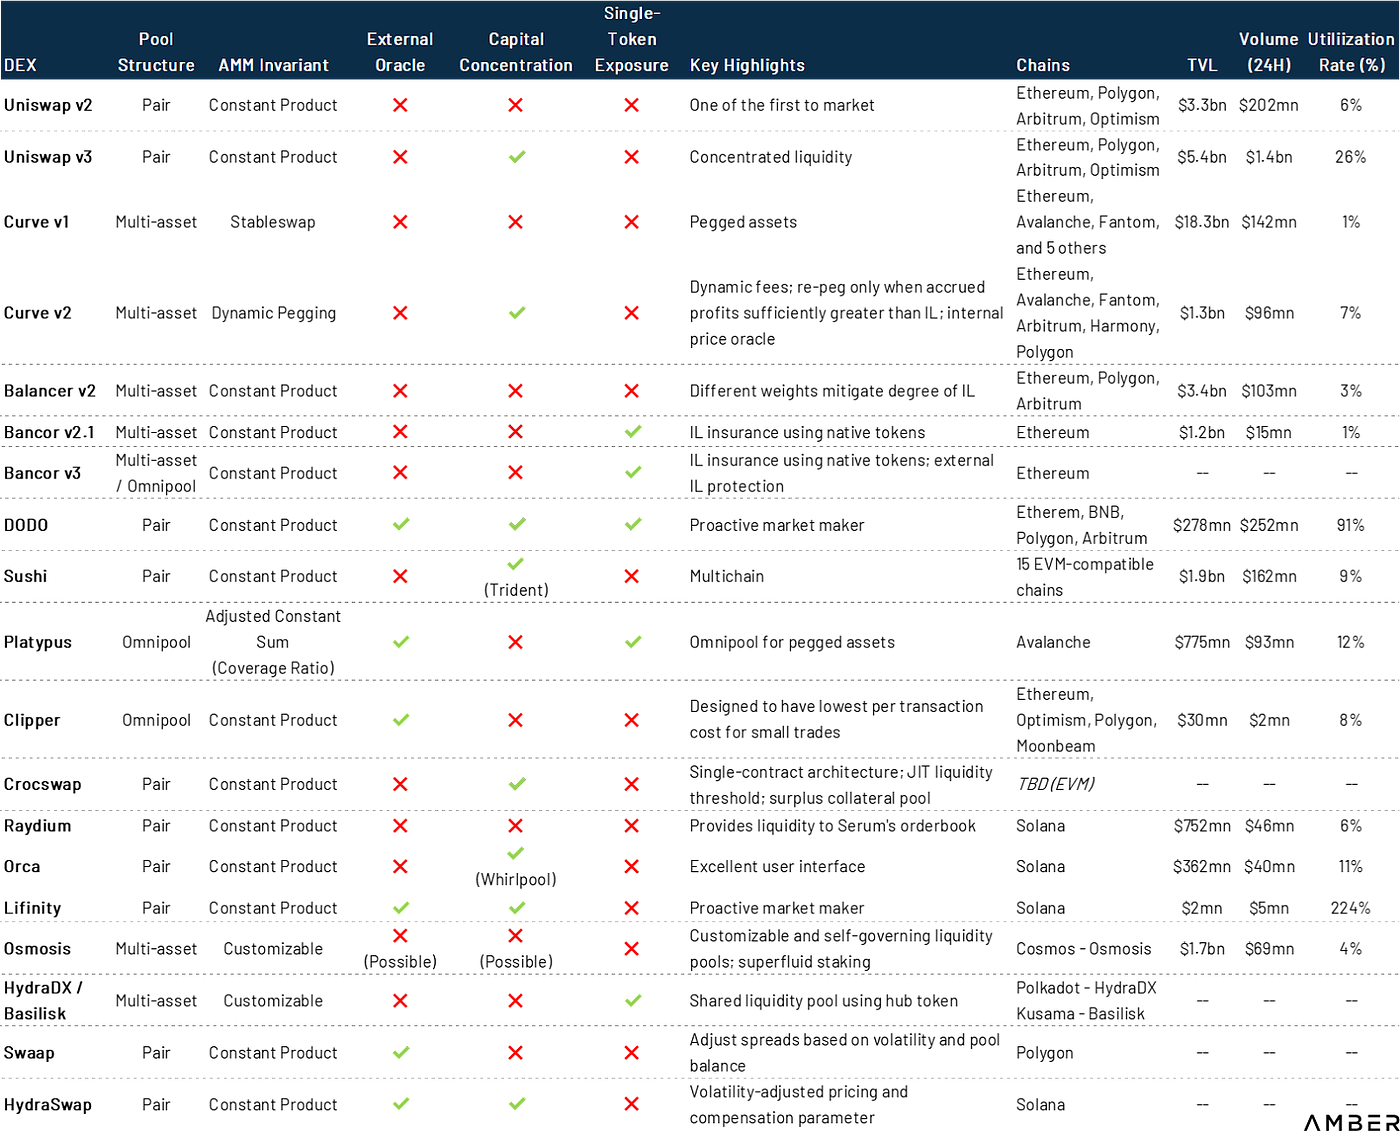
Task: Click Bancor v3 Single-Token Exposure check mark
Action: (x=633, y=472)
